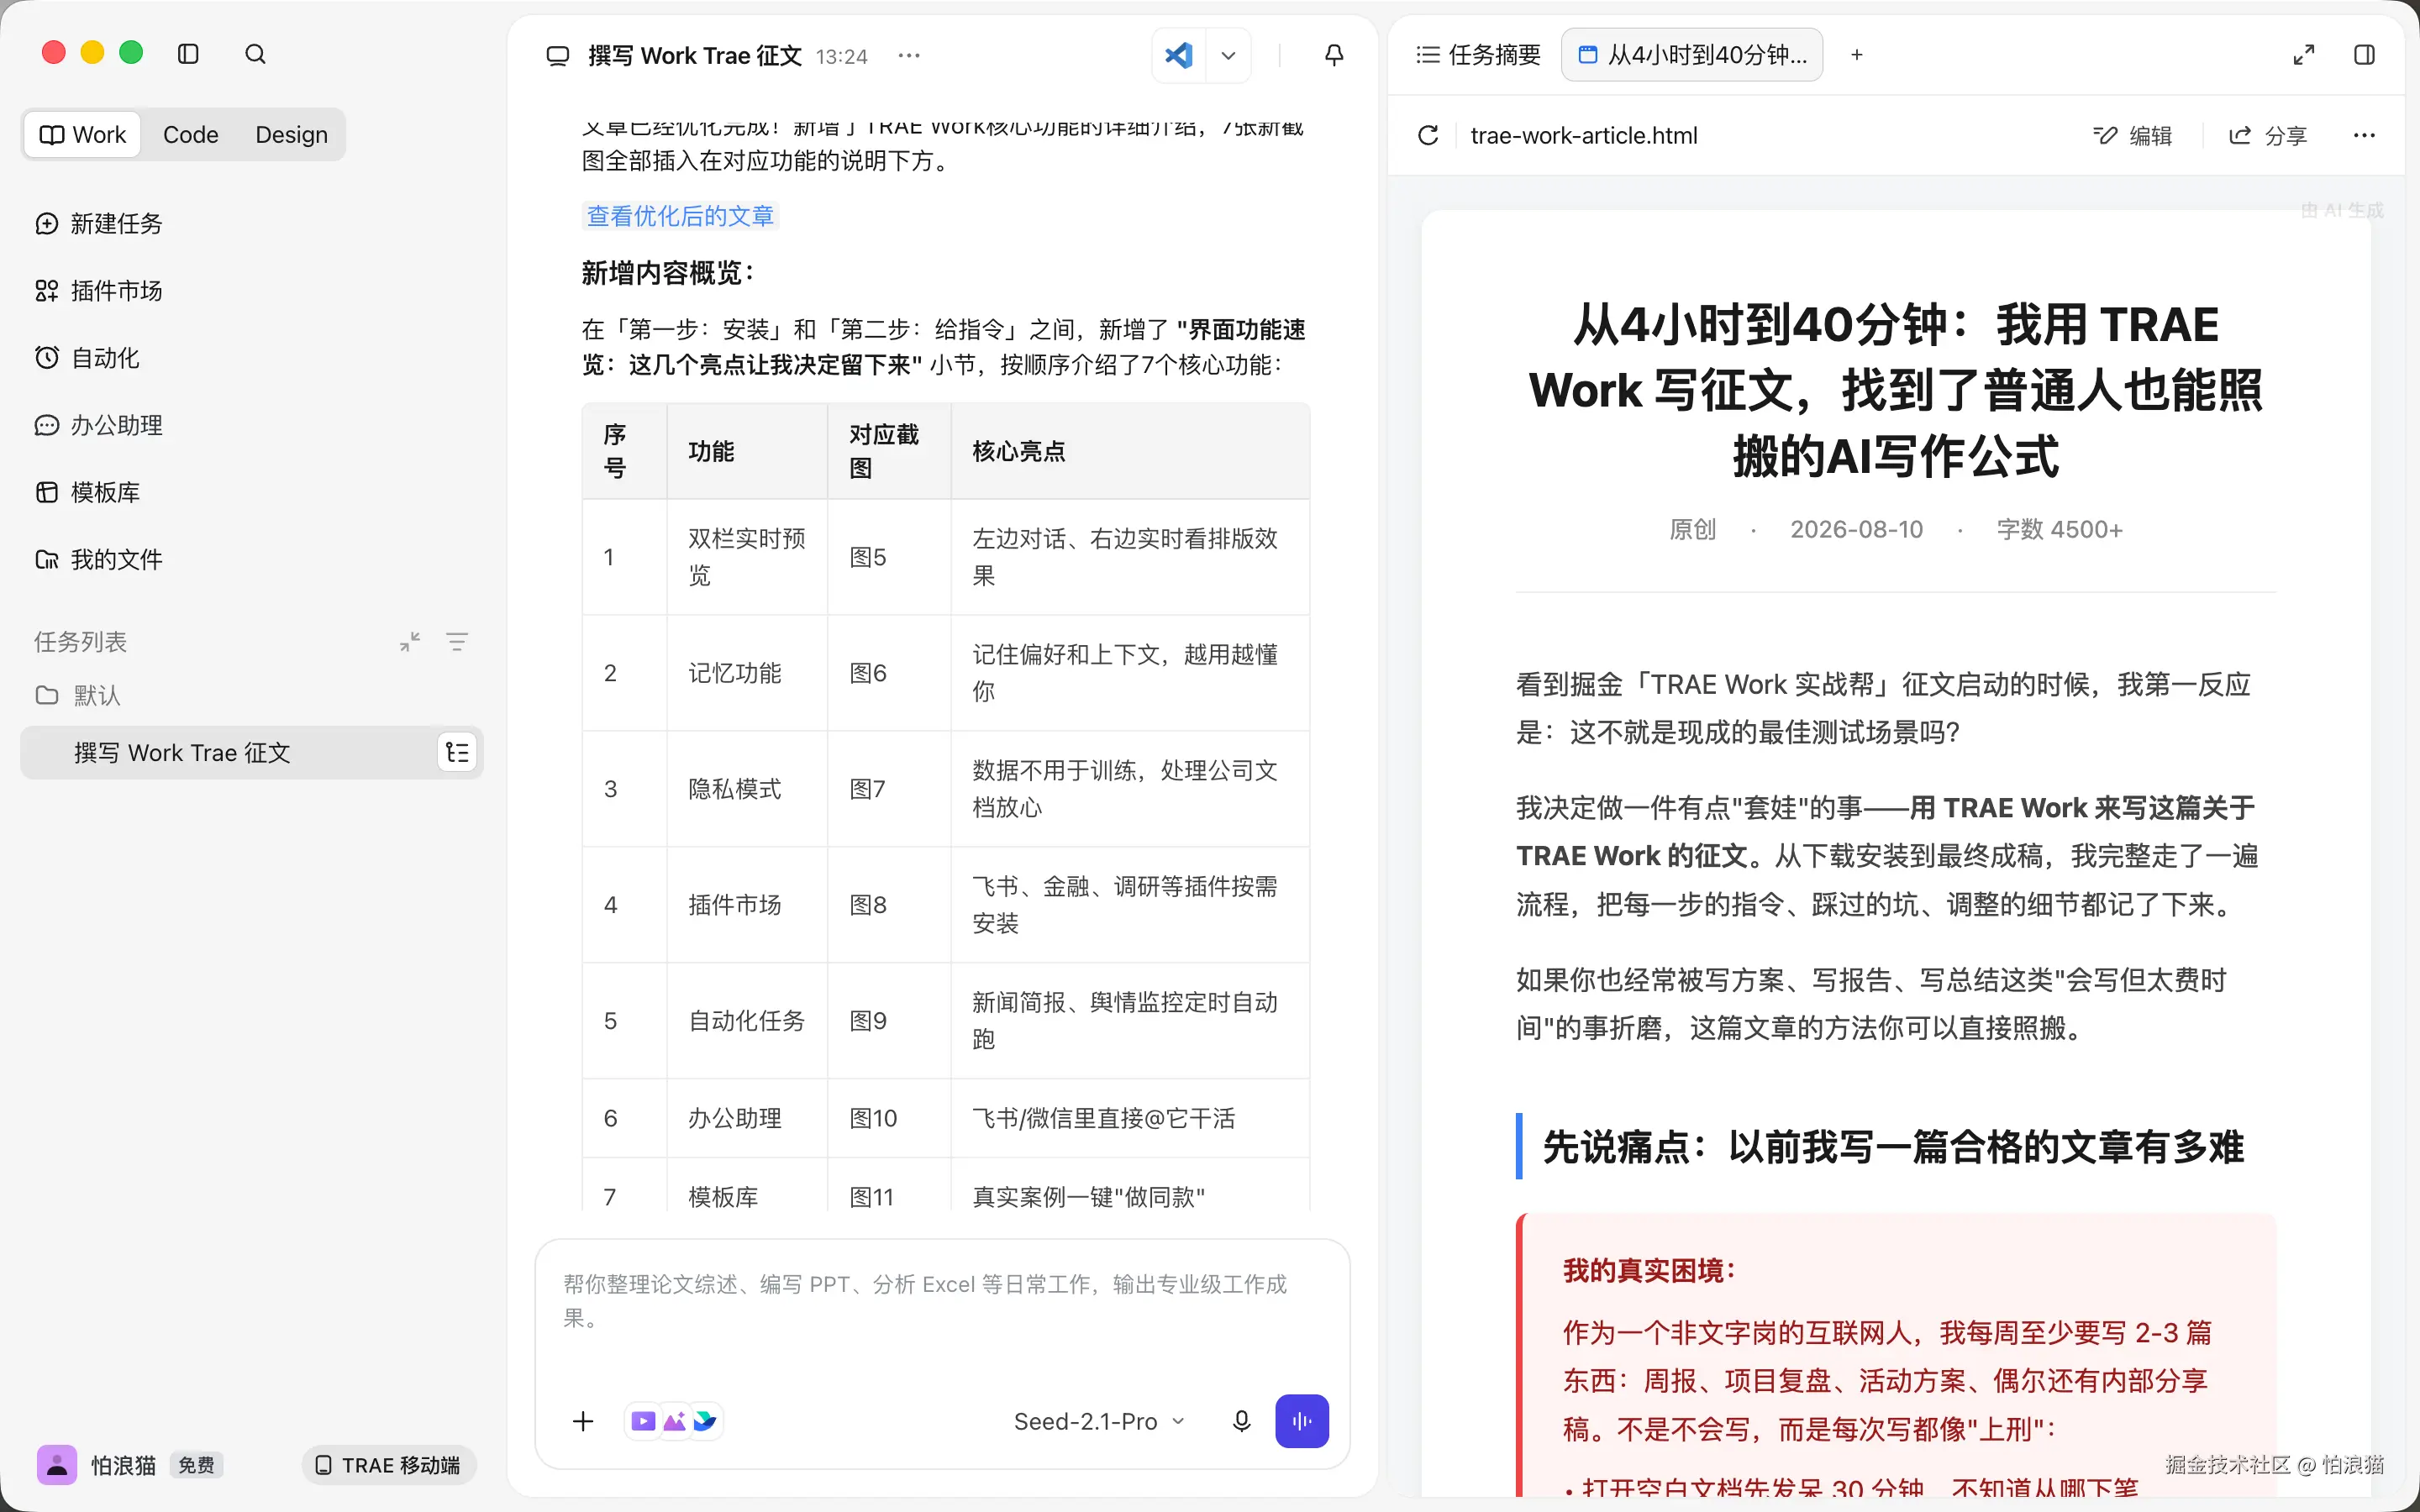2420x1512 pixels.
Task: Click the notification bell icon
Action: 1334,55
